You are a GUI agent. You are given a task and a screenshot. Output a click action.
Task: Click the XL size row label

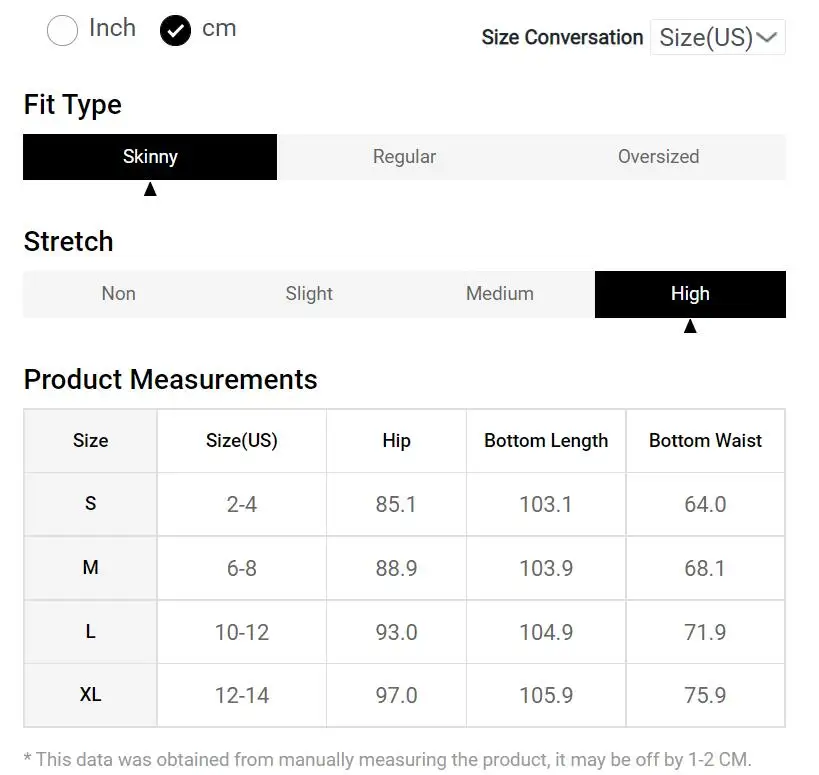coord(90,695)
